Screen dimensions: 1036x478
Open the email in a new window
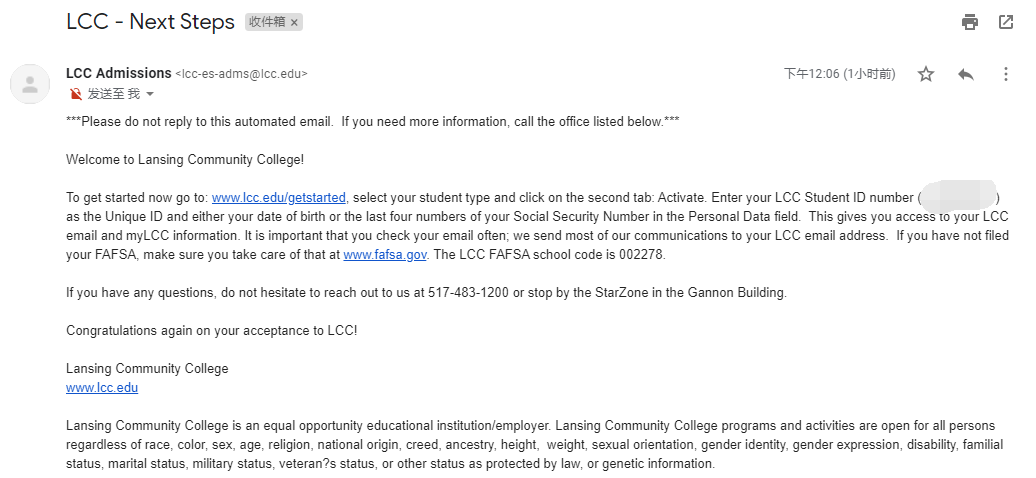pos(1006,22)
